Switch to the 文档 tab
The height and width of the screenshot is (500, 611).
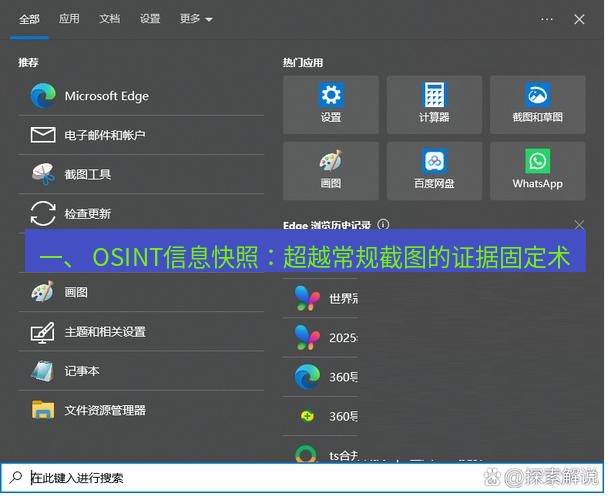click(109, 18)
